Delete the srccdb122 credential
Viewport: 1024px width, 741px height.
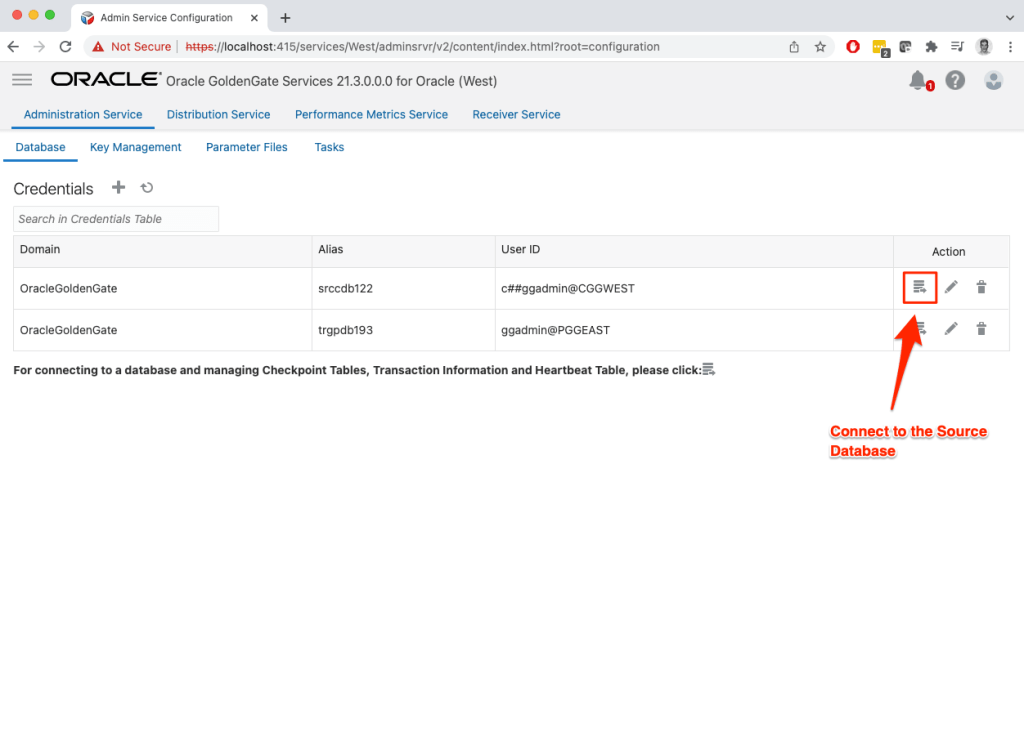981,288
